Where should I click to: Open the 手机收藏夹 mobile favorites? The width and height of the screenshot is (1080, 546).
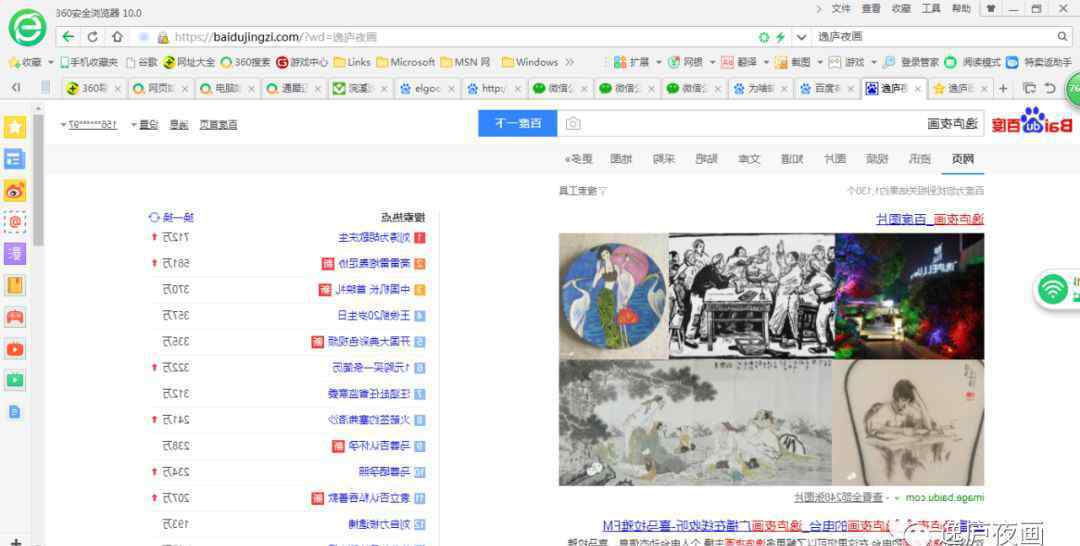pyautogui.click(x=89, y=63)
